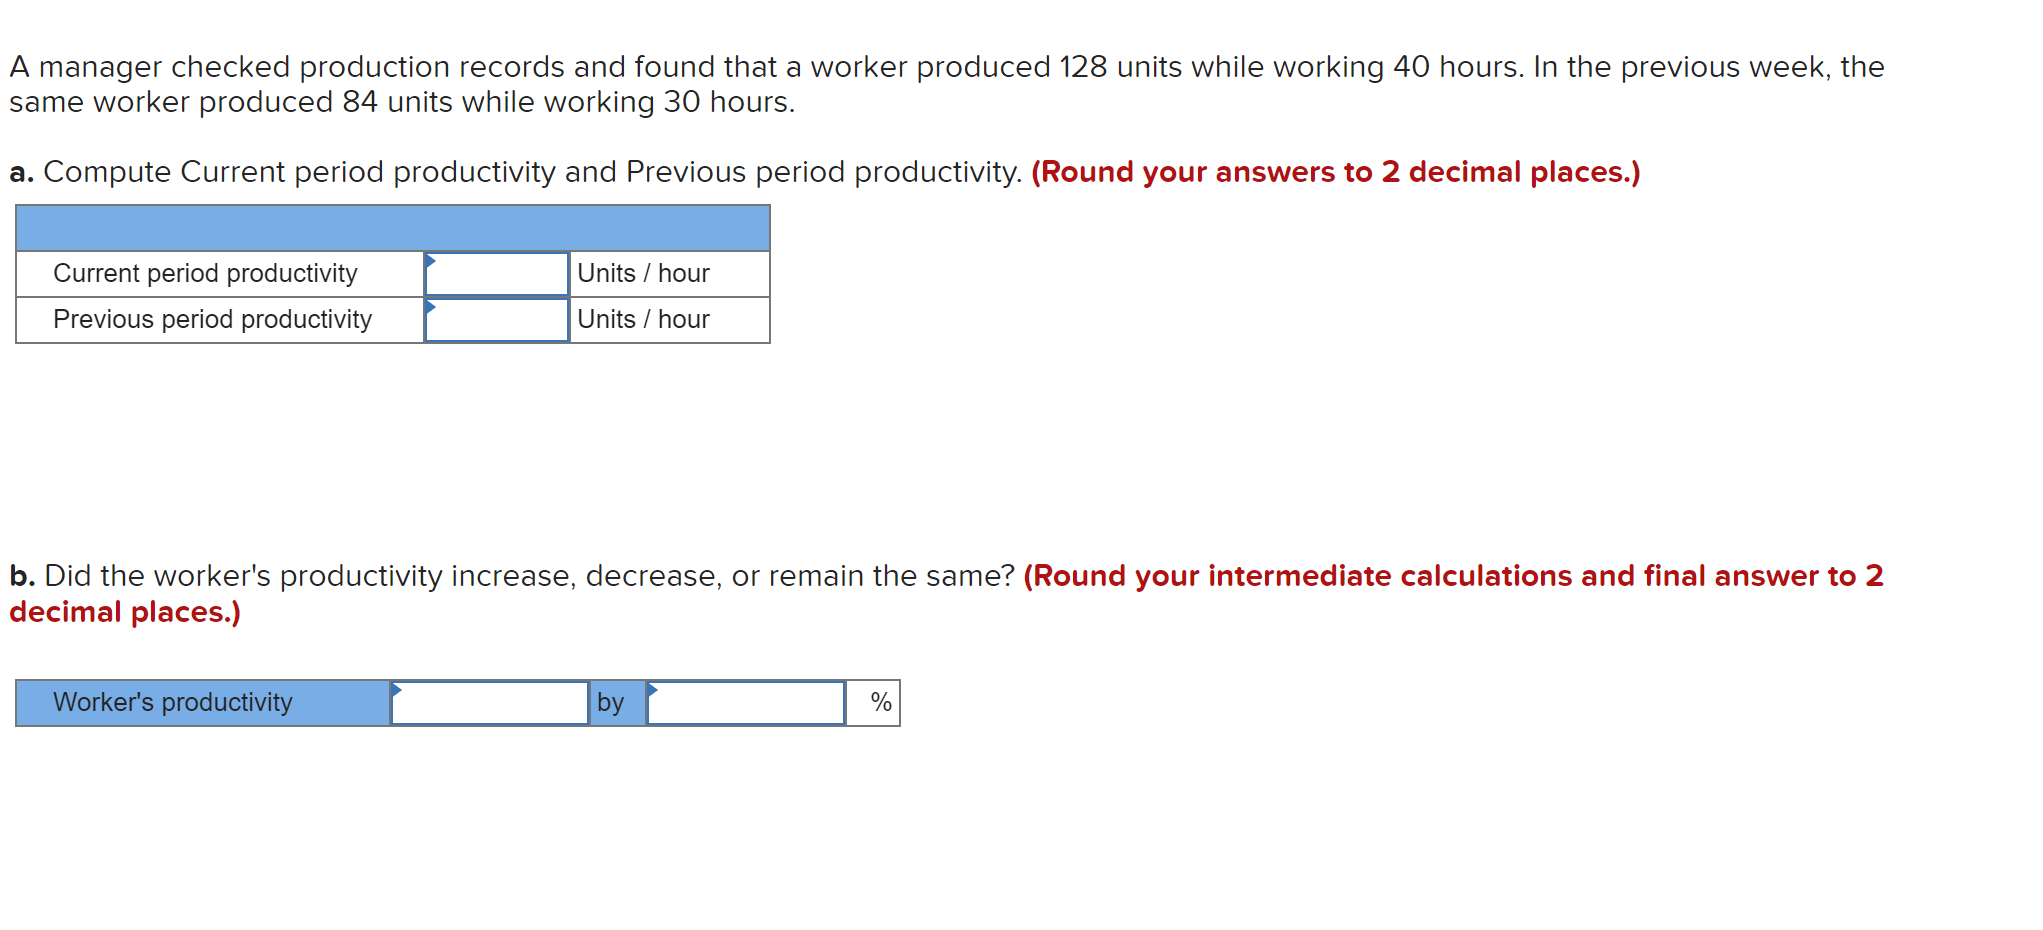The image size is (2043, 930).
Task: Click the percentage input field before % sign
Action: pyautogui.click(x=746, y=703)
